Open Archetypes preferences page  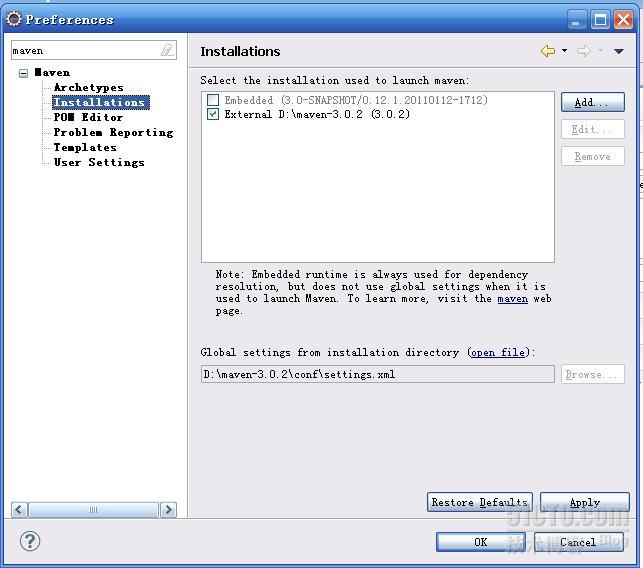point(89,87)
